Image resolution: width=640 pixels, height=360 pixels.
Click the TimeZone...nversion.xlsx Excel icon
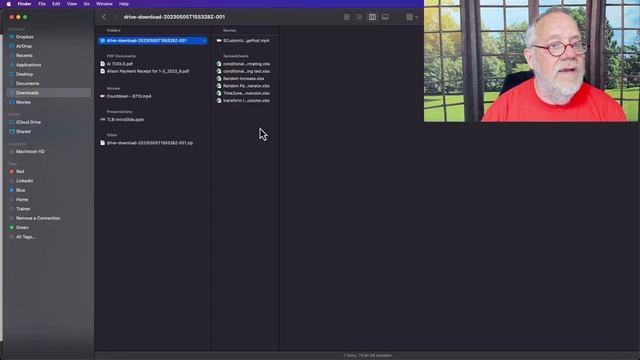(219, 93)
